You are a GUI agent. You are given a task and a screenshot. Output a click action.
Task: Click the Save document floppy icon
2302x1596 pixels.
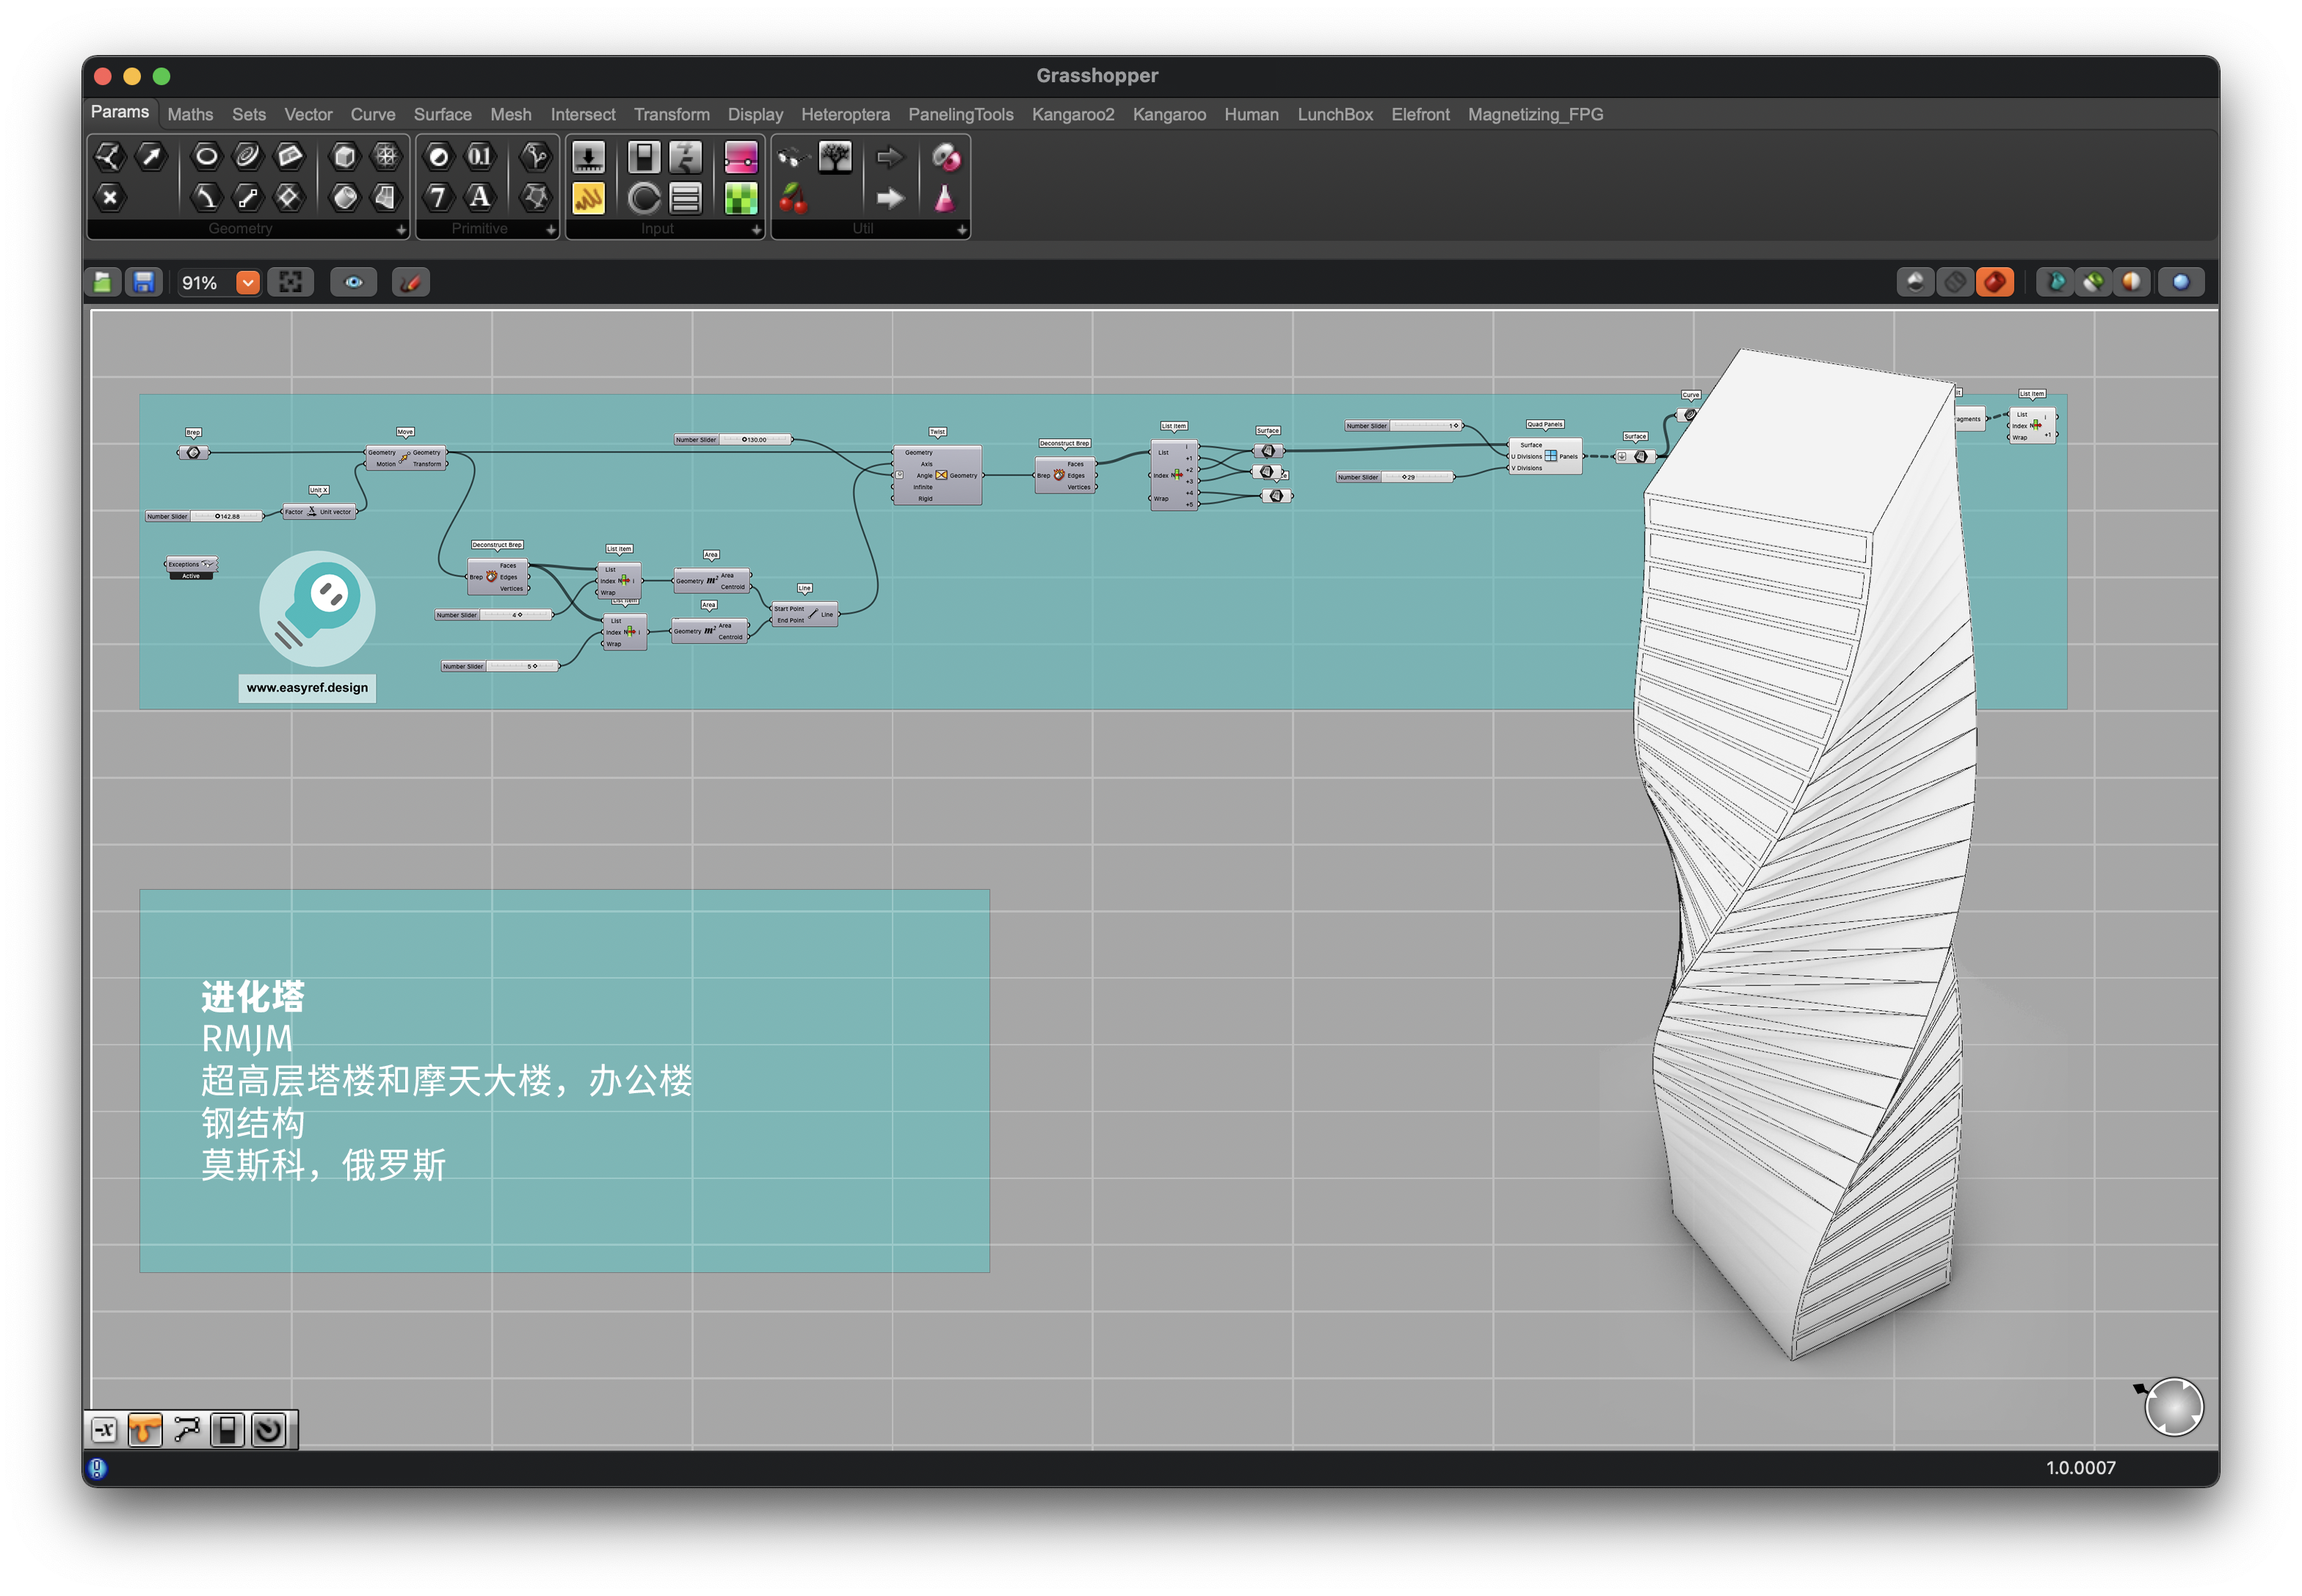click(144, 283)
